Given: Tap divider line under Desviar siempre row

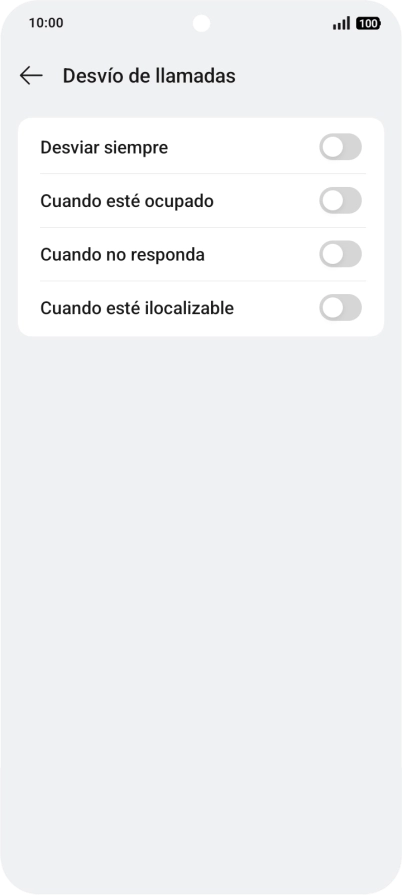Looking at the screenshot, I should click(203, 174).
